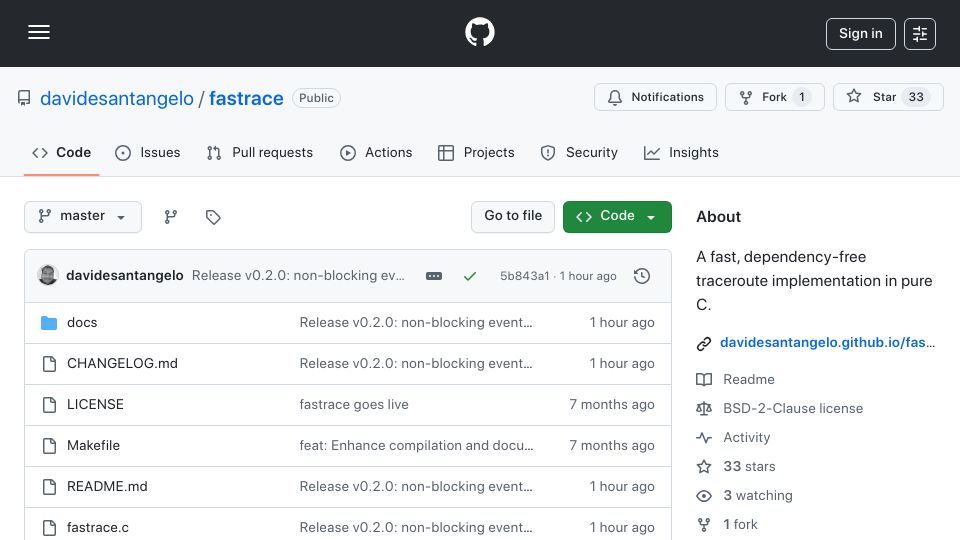Open CHANGELOG.md row commit message link
Screen dimensions: 960x540
(x=416, y=364)
